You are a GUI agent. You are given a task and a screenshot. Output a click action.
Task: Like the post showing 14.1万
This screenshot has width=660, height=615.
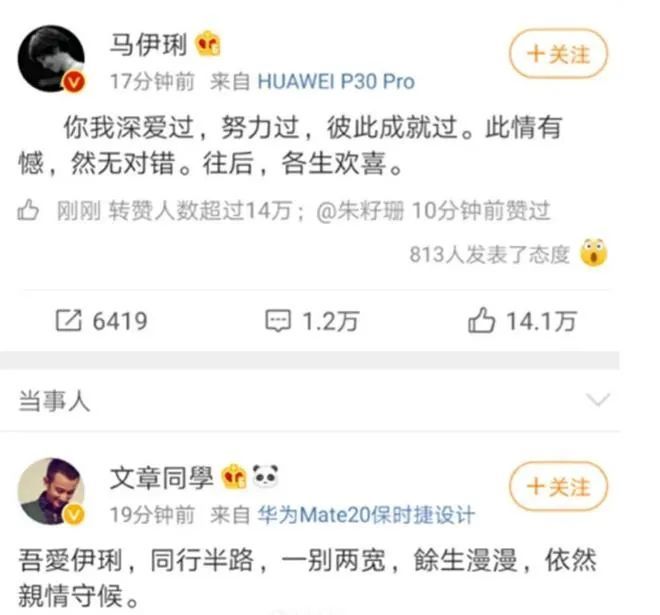pyautogui.click(x=481, y=320)
